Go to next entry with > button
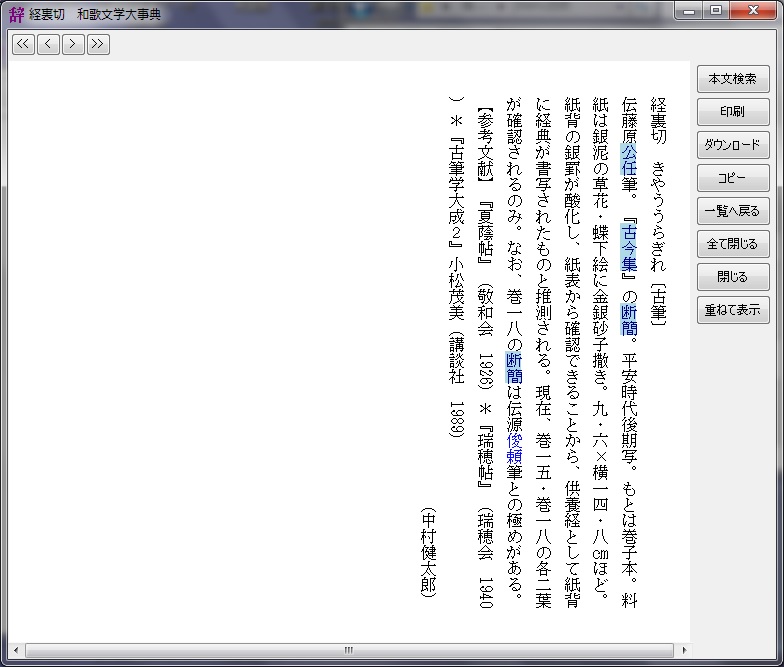This screenshot has height=667, width=784. (73, 44)
